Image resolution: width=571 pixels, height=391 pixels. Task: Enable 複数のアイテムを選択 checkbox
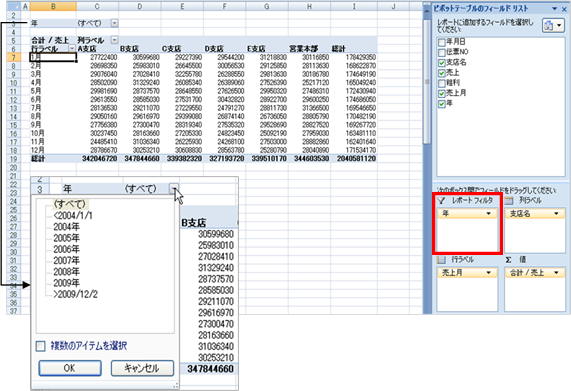(40, 346)
